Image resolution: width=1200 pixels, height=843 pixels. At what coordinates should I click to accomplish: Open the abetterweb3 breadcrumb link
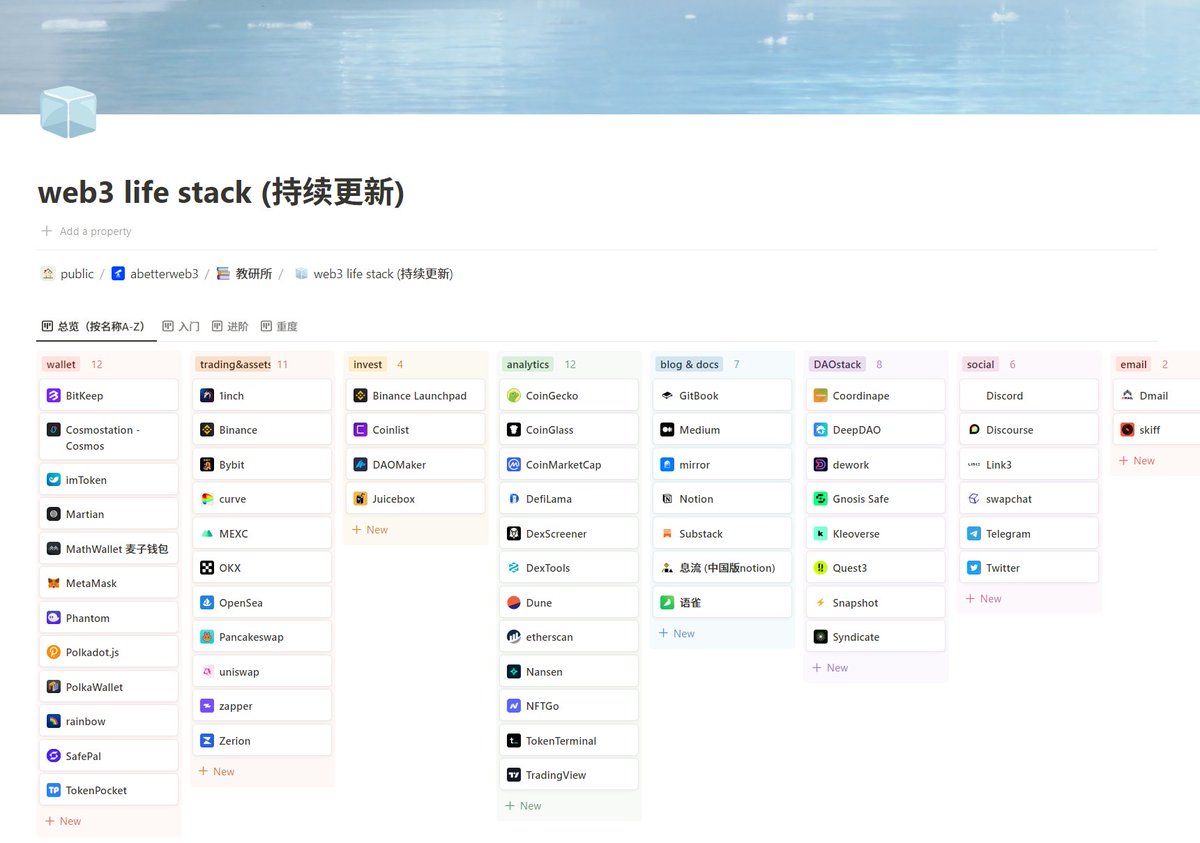coord(155,274)
